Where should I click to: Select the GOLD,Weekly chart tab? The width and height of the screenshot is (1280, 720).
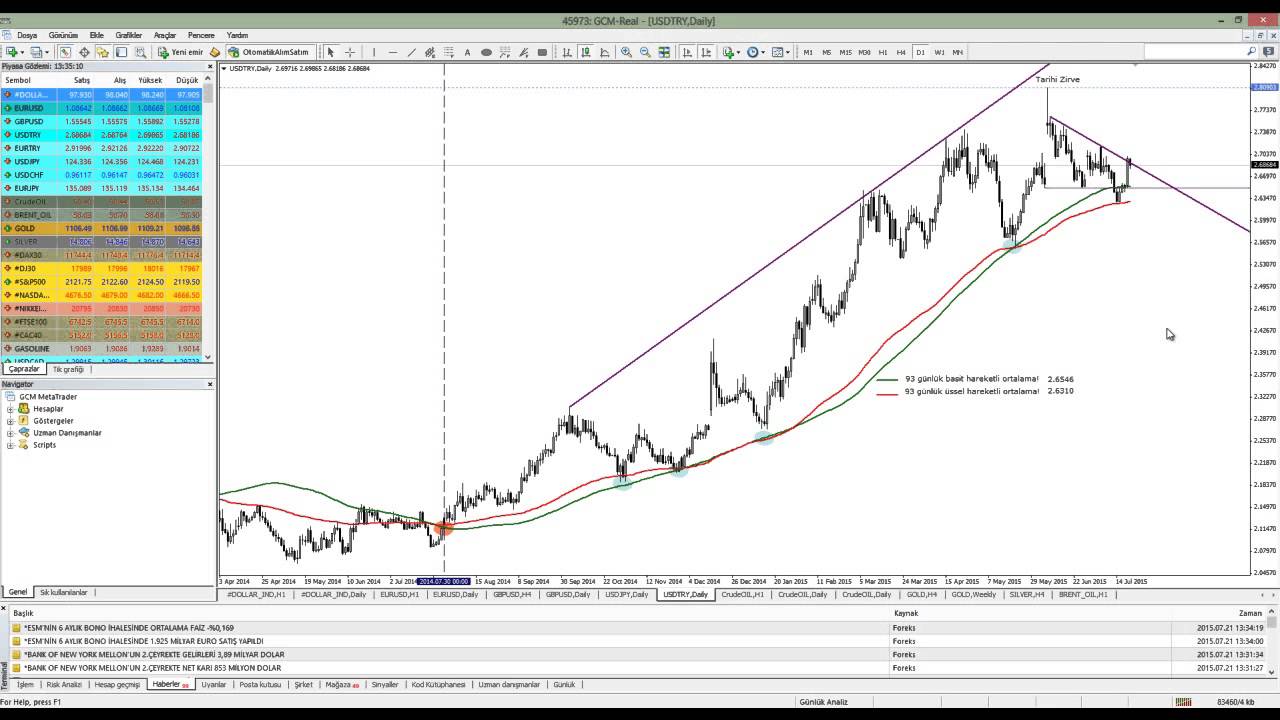973,594
